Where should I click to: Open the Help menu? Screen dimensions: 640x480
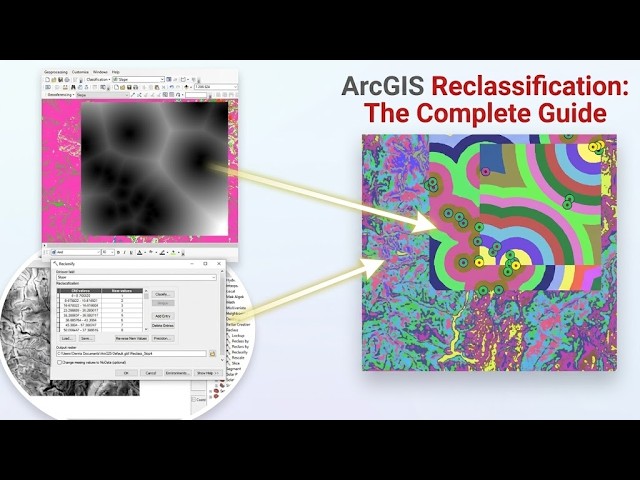tap(116, 72)
